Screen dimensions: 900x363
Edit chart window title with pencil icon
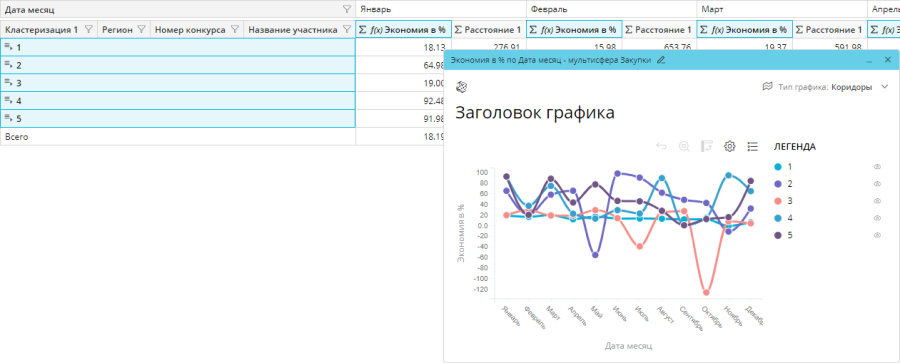click(661, 60)
